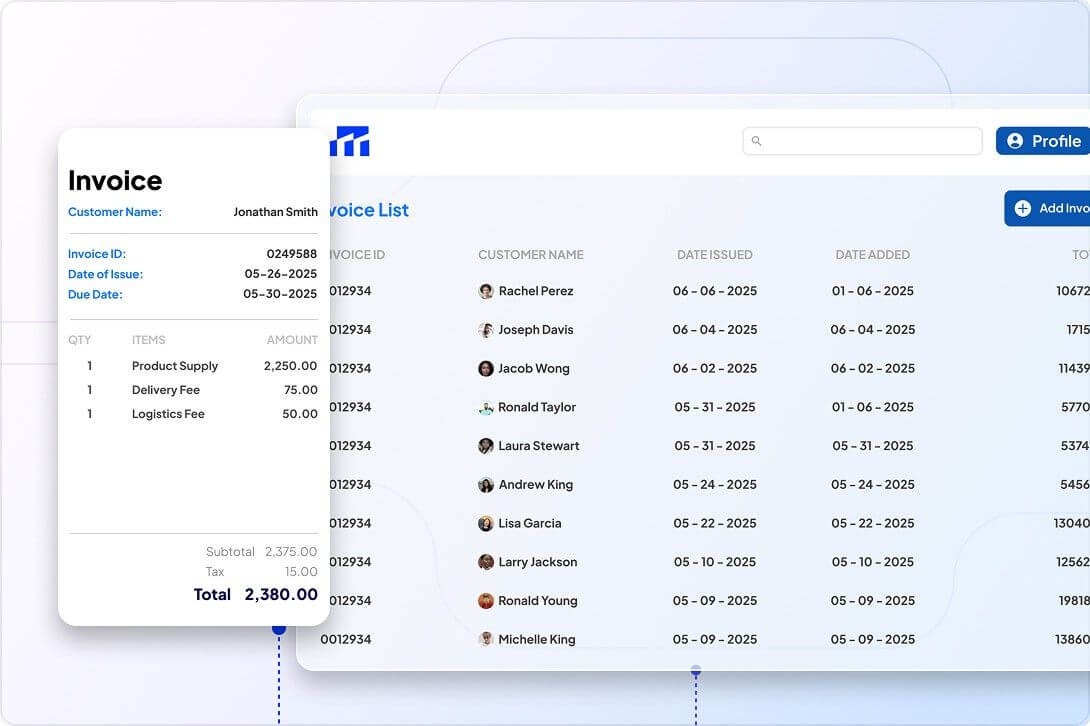Click Andrew King's date issued 05 - 24 - 2025
This screenshot has height=726, width=1090.
(715, 485)
